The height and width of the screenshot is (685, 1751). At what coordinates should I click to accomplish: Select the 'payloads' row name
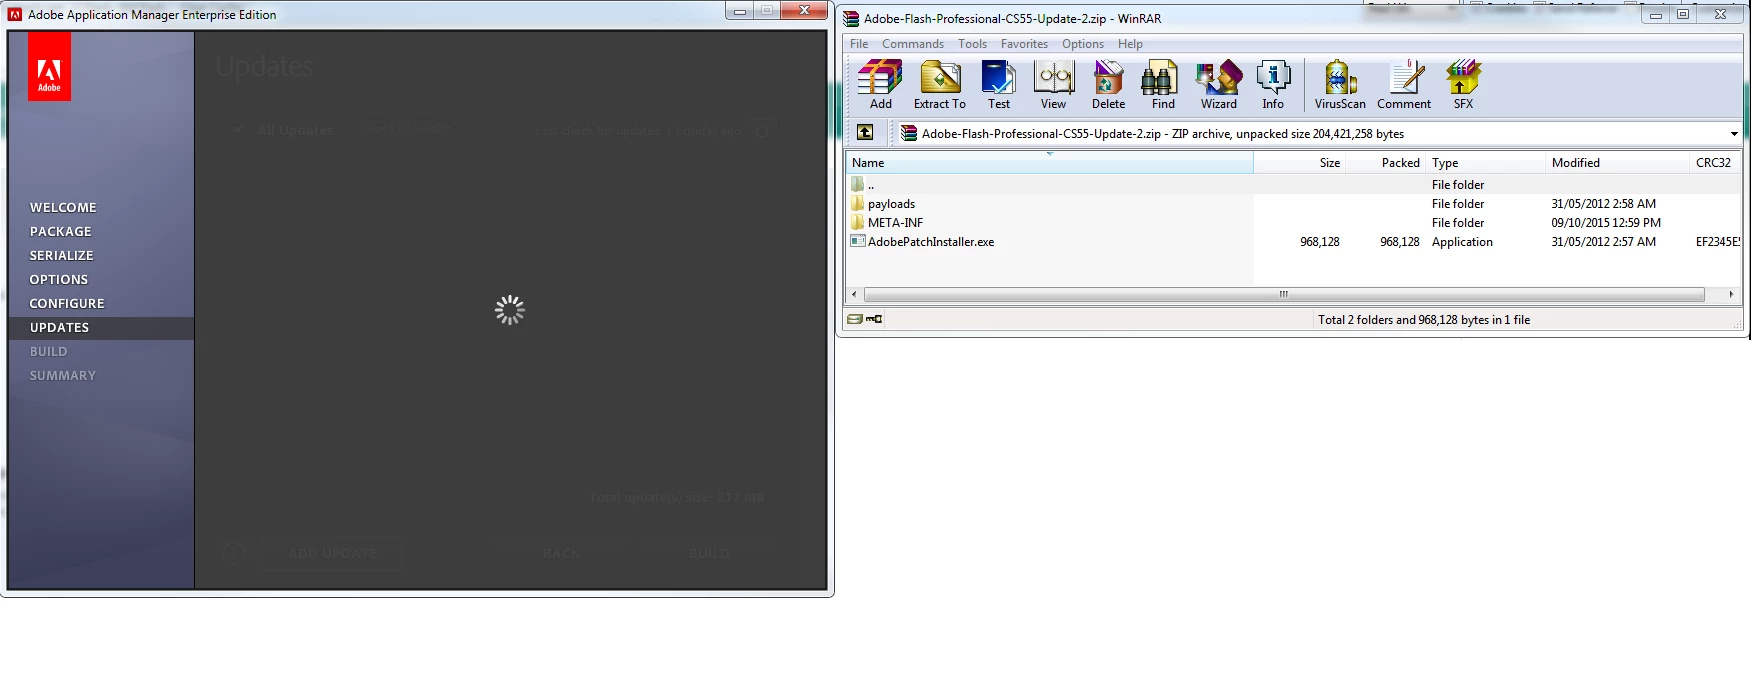click(891, 204)
